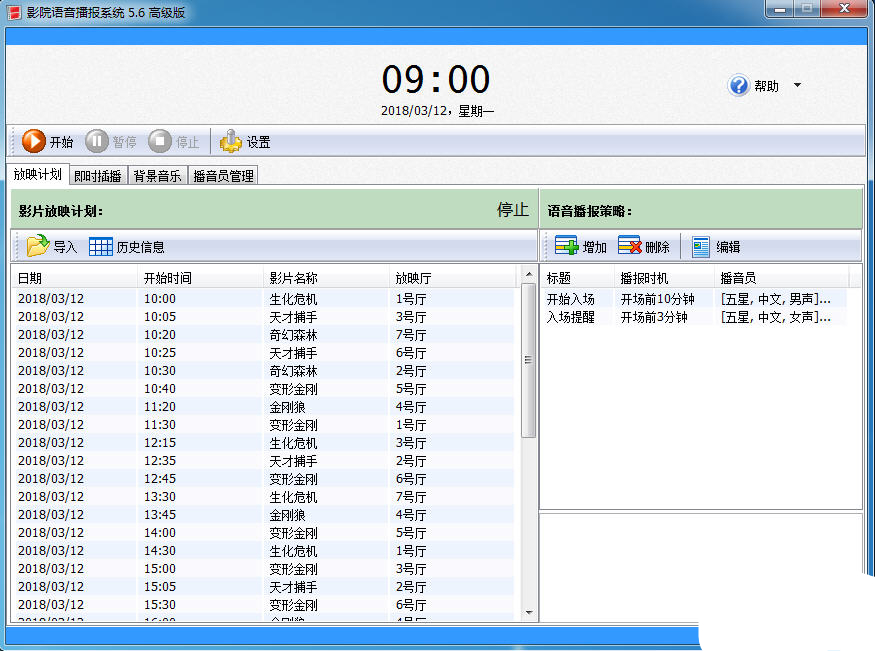
Task: Click the down arrow of the schedule scrollbar
Action: click(531, 614)
